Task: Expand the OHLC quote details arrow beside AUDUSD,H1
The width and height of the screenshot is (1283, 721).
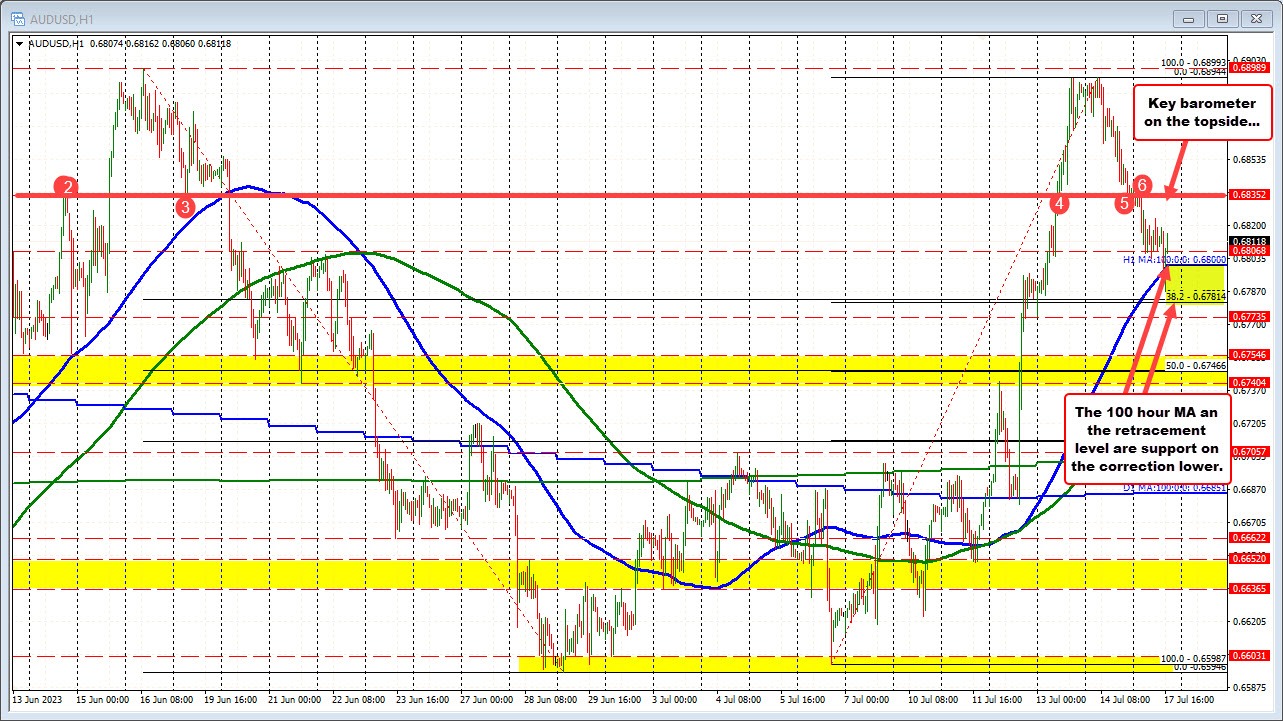Action: point(19,44)
